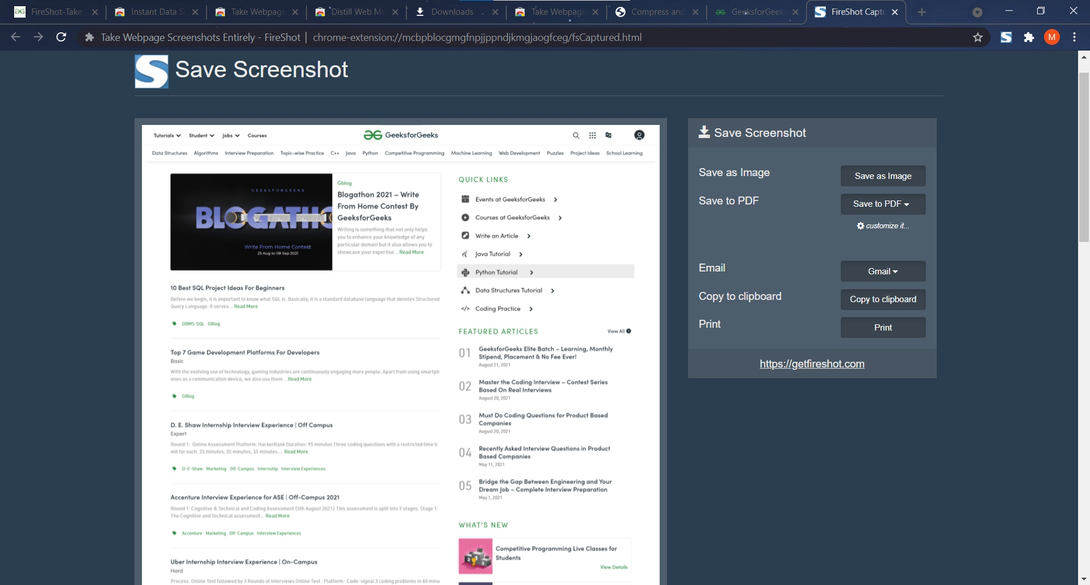Click the address bar URL field
The image size is (1090, 585).
point(477,38)
